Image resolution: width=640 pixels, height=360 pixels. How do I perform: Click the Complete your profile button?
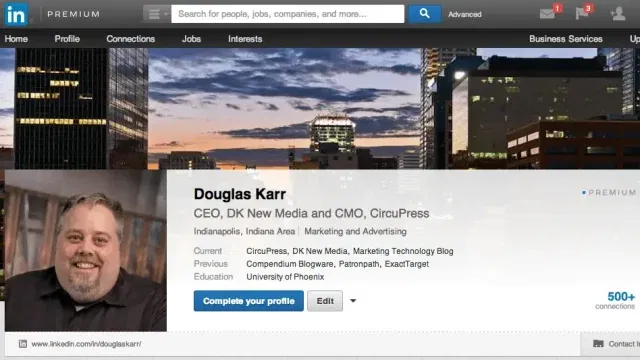point(249,301)
